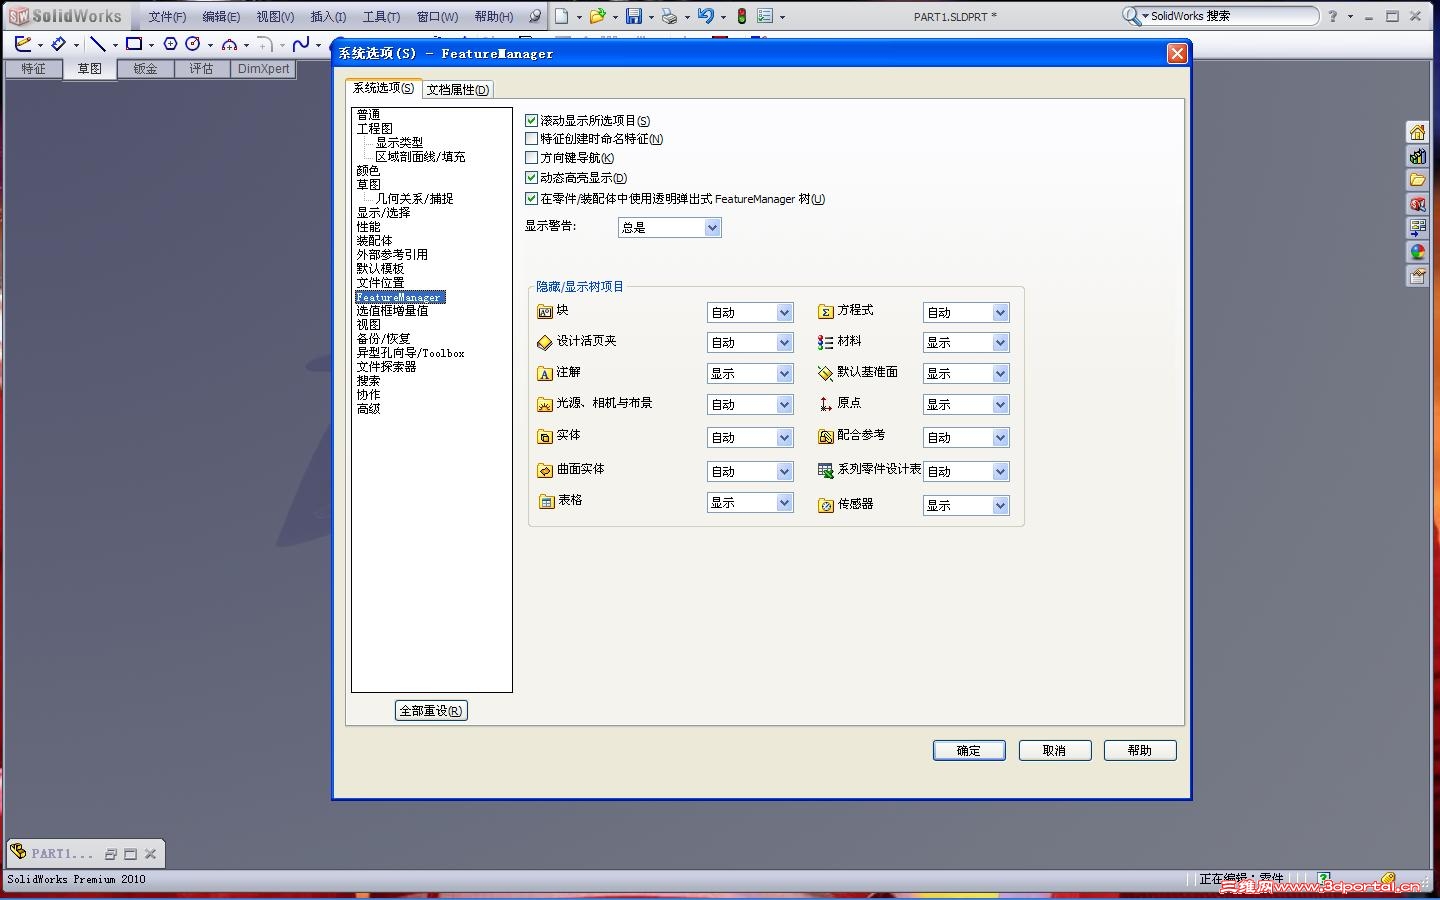The height and width of the screenshot is (900, 1440).
Task: Open the 设计活页夹 visibility dropdown
Action: tap(750, 342)
